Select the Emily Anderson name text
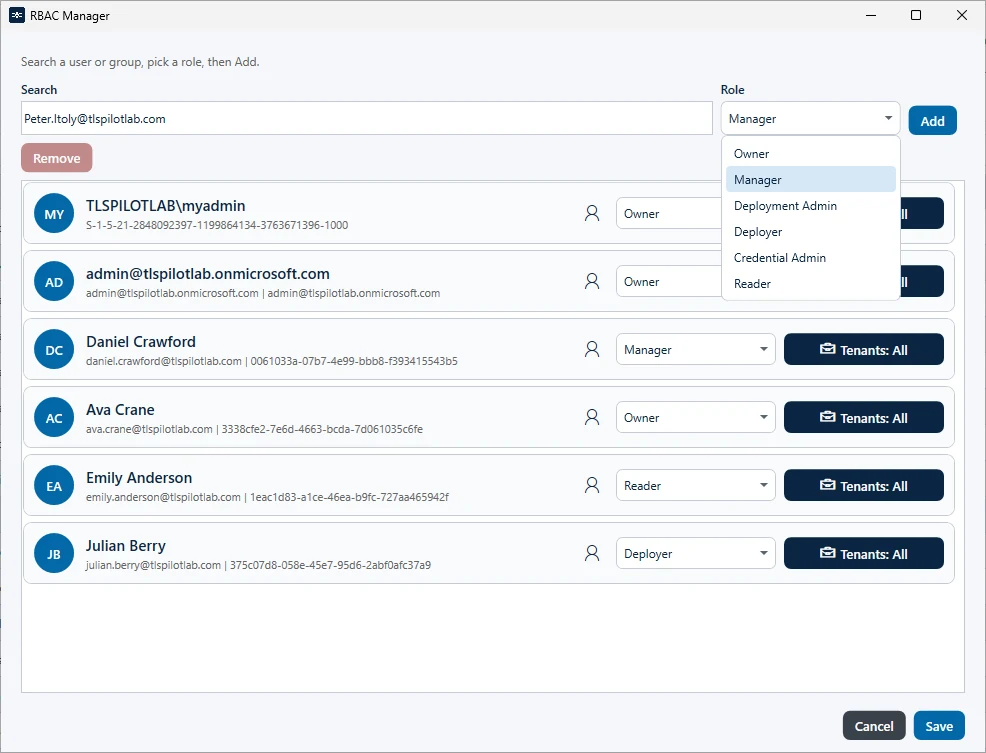The image size is (986, 753). 139,477
